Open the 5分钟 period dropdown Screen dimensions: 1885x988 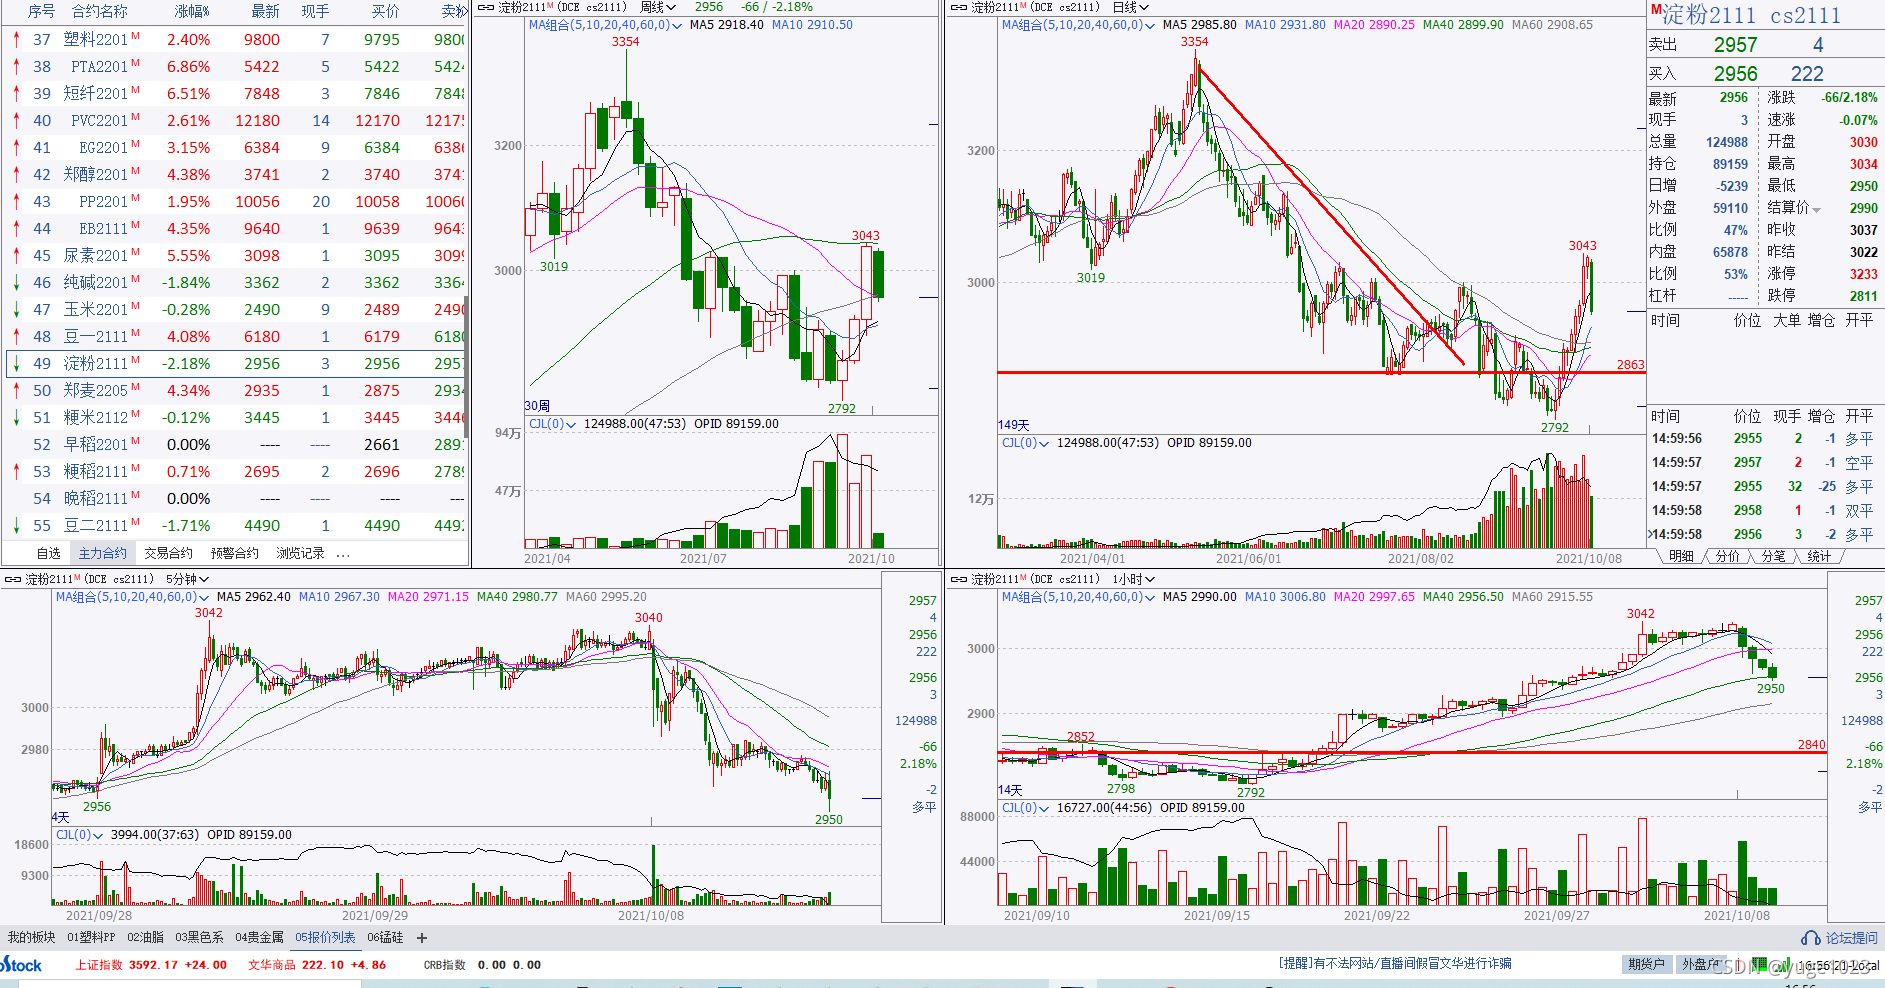pos(187,579)
